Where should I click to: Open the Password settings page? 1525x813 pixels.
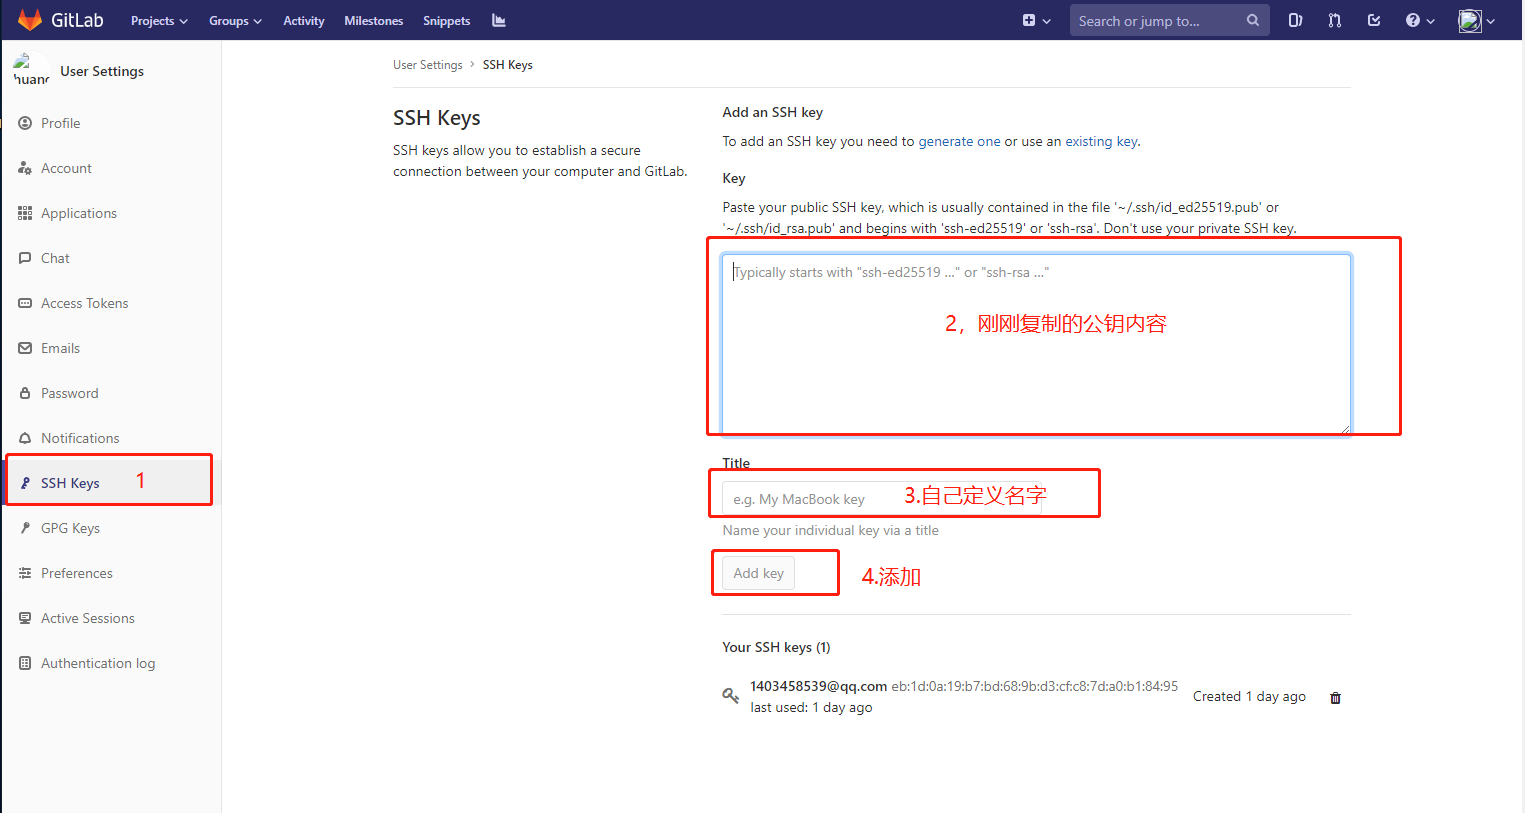[x=69, y=393]
